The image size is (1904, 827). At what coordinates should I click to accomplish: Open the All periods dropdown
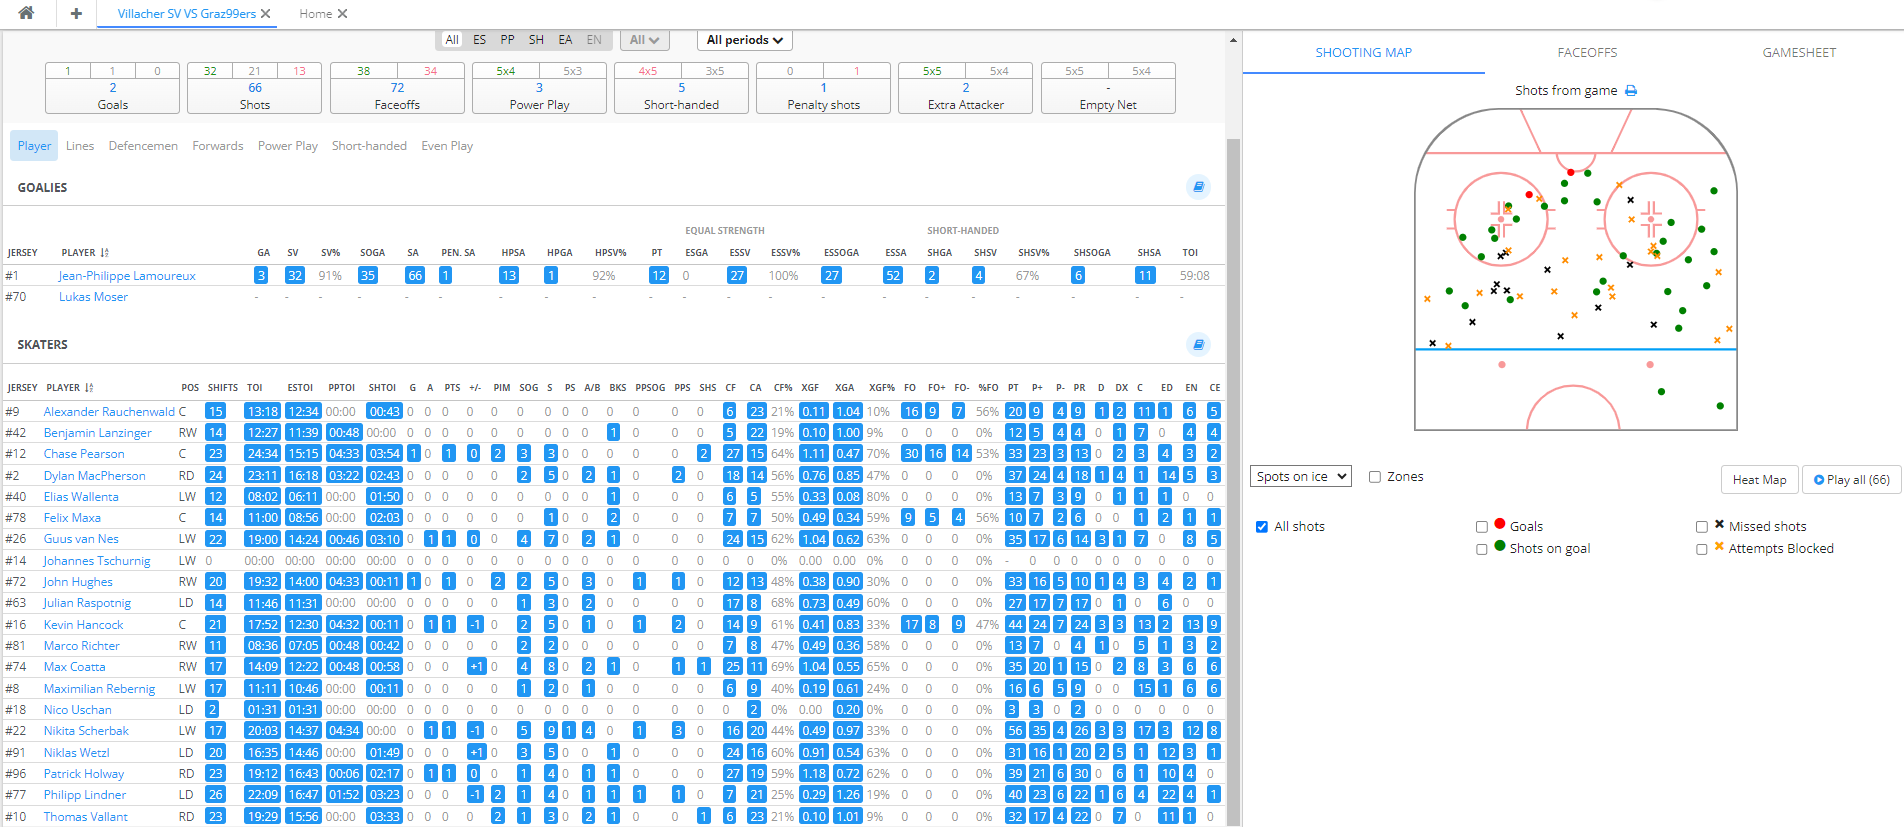(744, 40)
